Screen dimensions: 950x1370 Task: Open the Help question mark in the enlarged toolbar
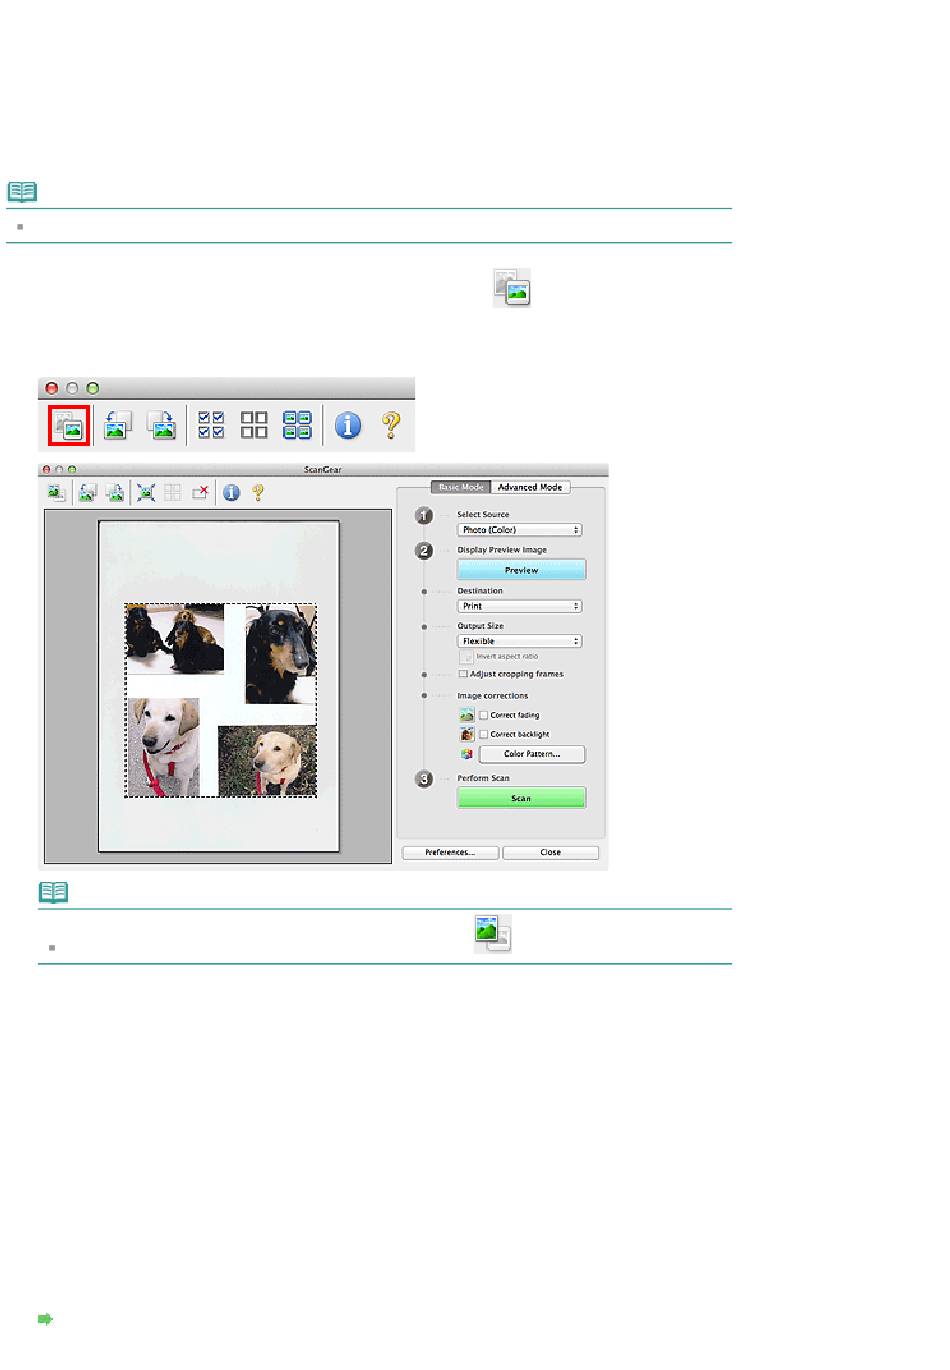tap(391, 425)
